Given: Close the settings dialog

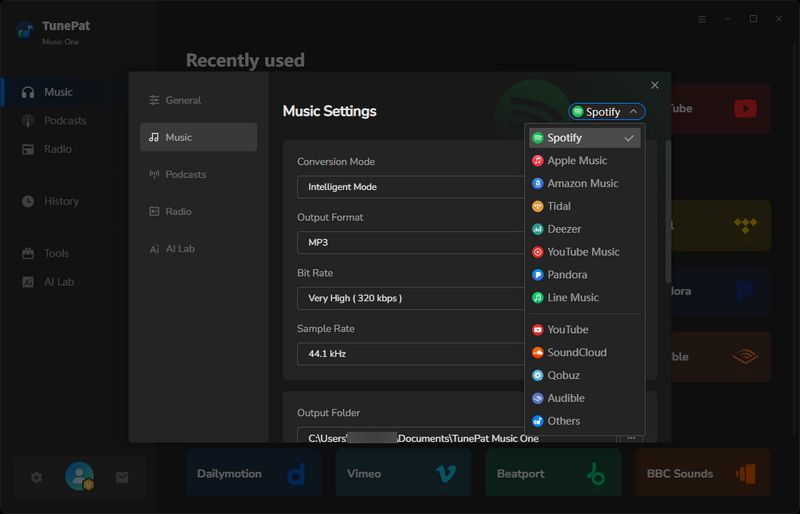Looking at the screenshot, I should (x=655, y=85).
